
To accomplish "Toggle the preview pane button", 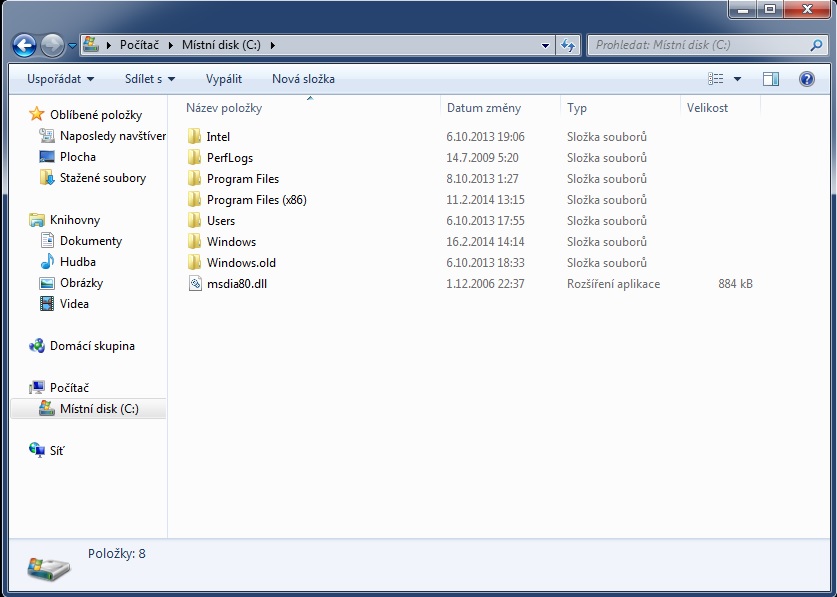I will pyautogui.click(x=771, y=79).
